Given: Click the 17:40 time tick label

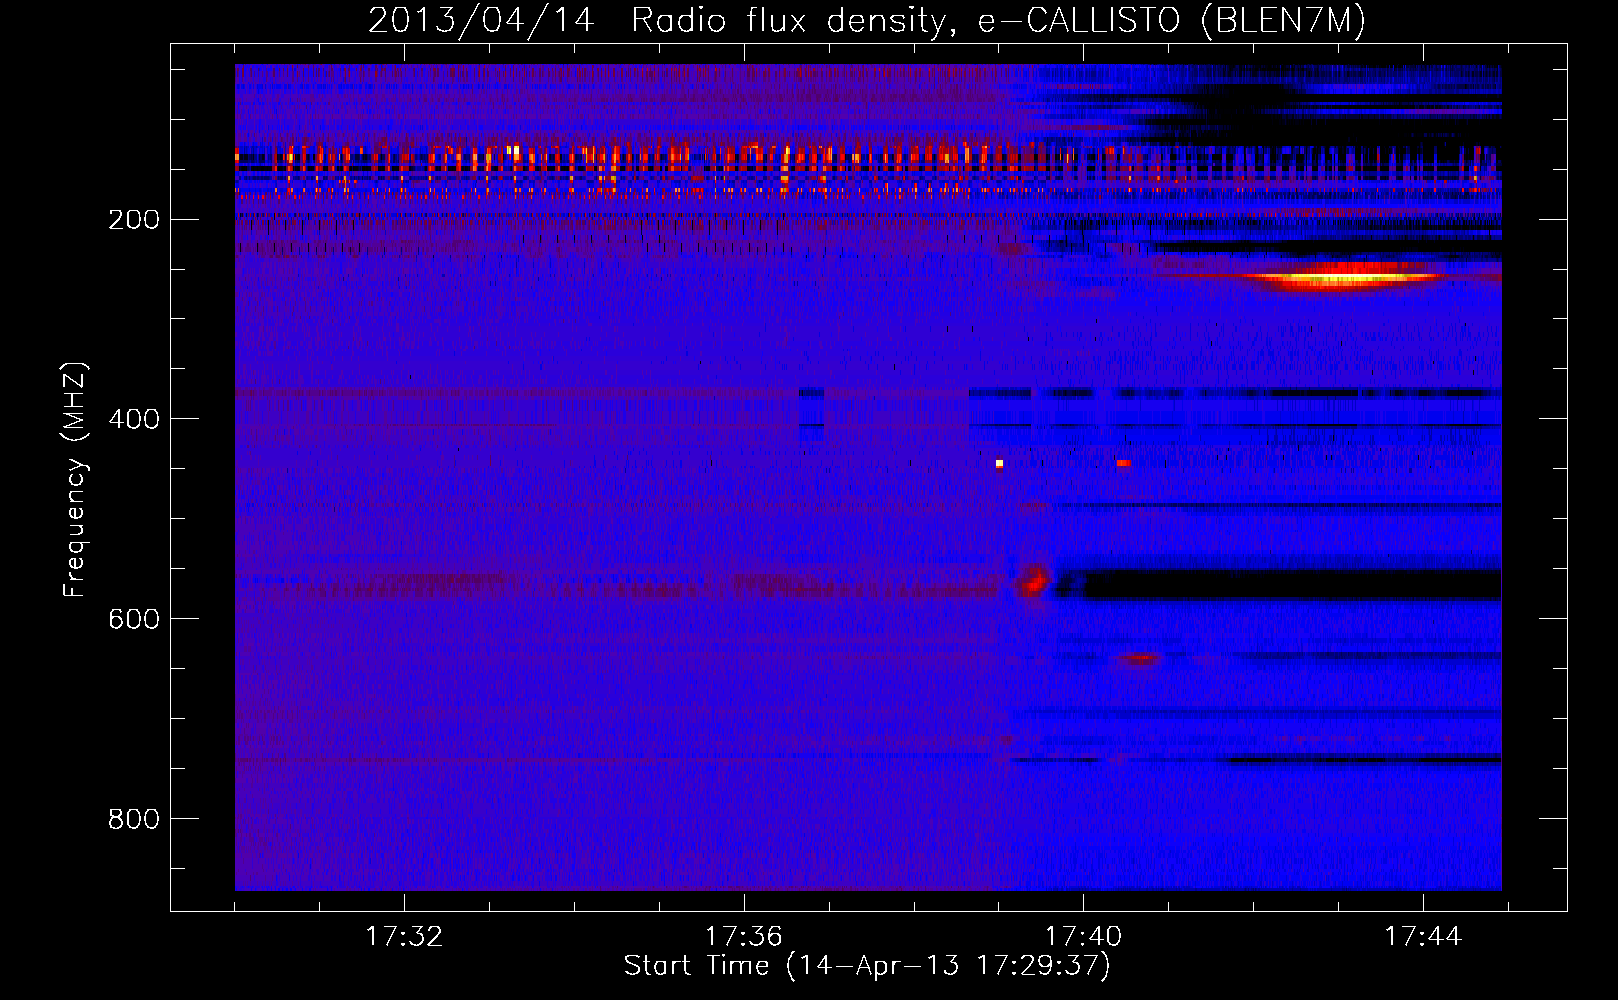Looking at the screenshot, I should [1083, 937].
